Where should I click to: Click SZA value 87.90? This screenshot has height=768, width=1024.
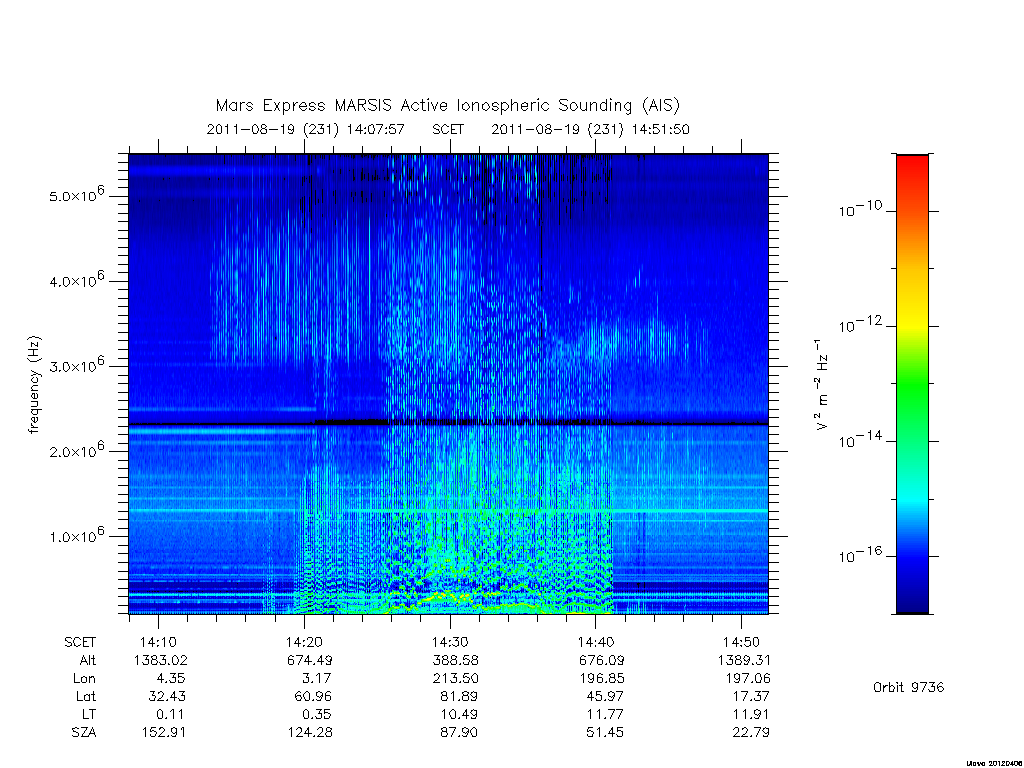click(458, 733)
